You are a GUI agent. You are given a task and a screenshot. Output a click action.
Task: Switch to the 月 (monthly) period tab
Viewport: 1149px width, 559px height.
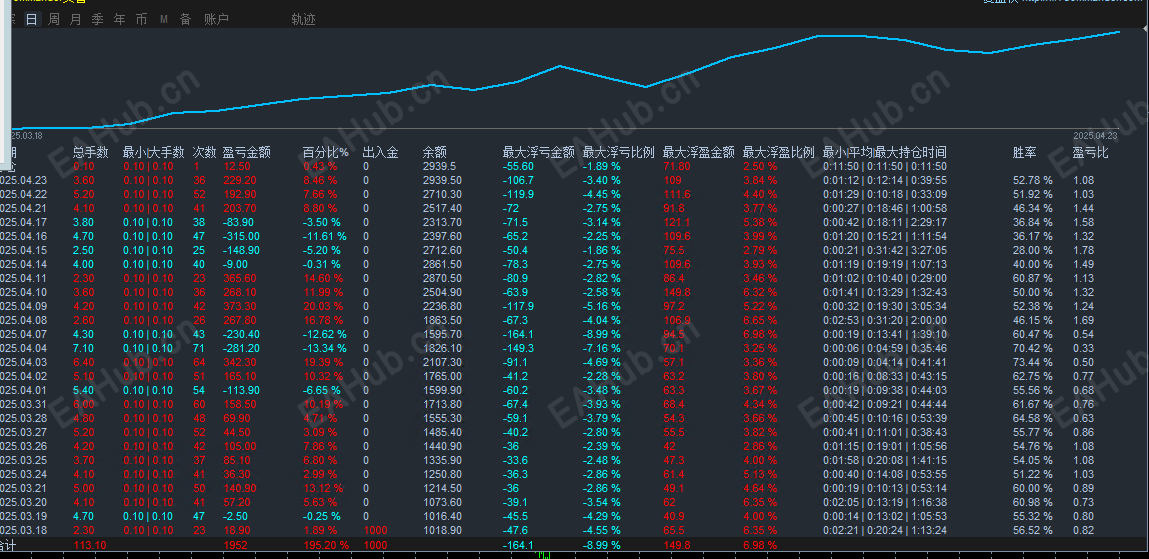(x=75, y=20)
